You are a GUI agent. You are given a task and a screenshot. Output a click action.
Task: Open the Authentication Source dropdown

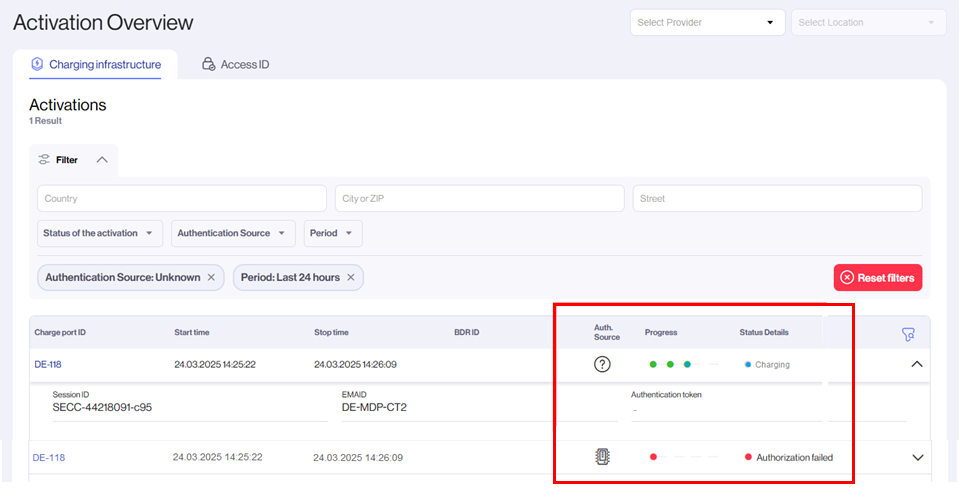point(233,233)
